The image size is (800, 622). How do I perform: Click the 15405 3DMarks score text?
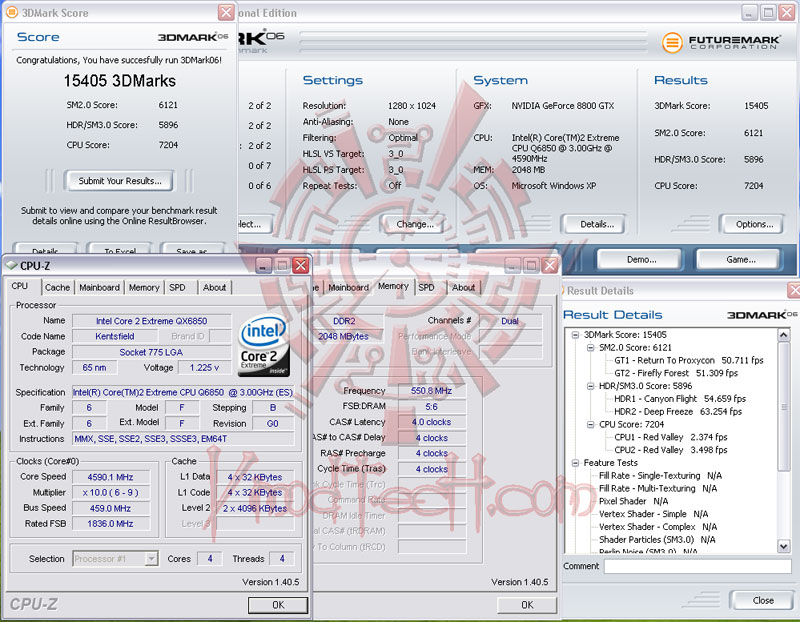click(119, 81)
